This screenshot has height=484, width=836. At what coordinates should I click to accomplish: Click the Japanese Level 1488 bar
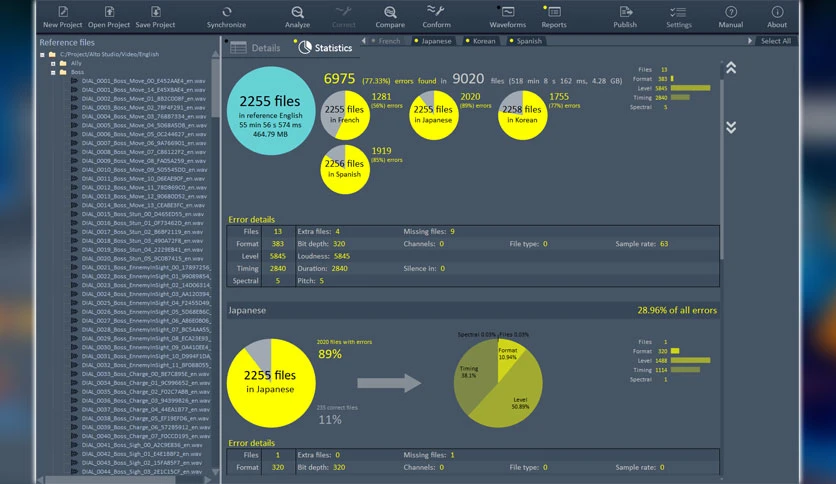[690, 360]
